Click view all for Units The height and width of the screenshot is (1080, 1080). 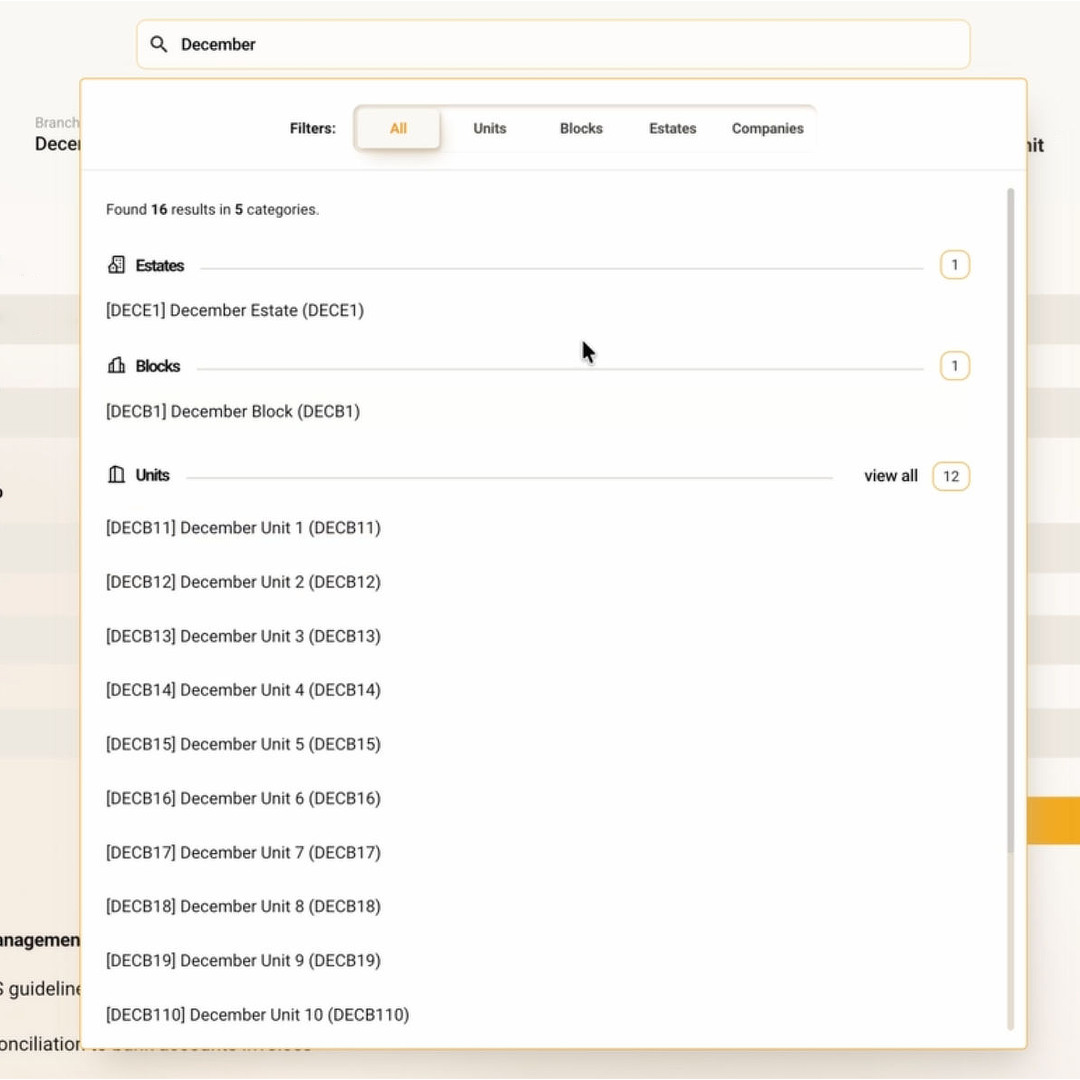pyautogui.click(x=890, y=476)
